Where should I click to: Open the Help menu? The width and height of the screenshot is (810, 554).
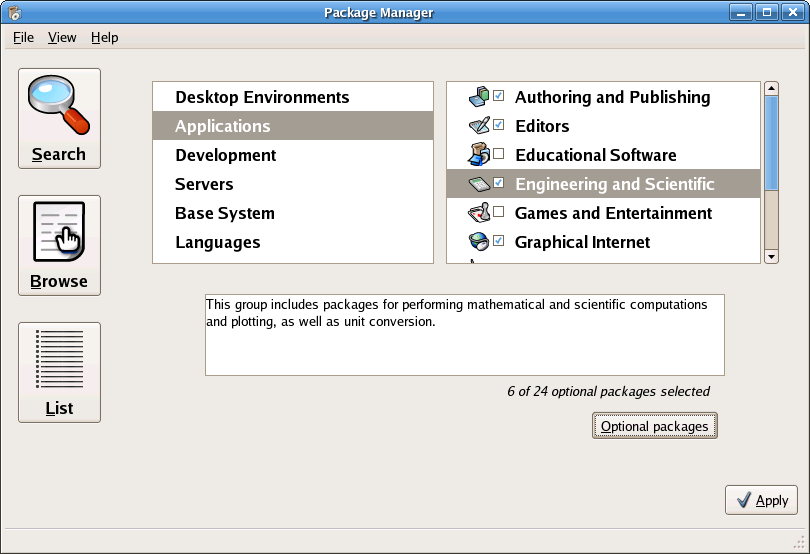point(104,38)
